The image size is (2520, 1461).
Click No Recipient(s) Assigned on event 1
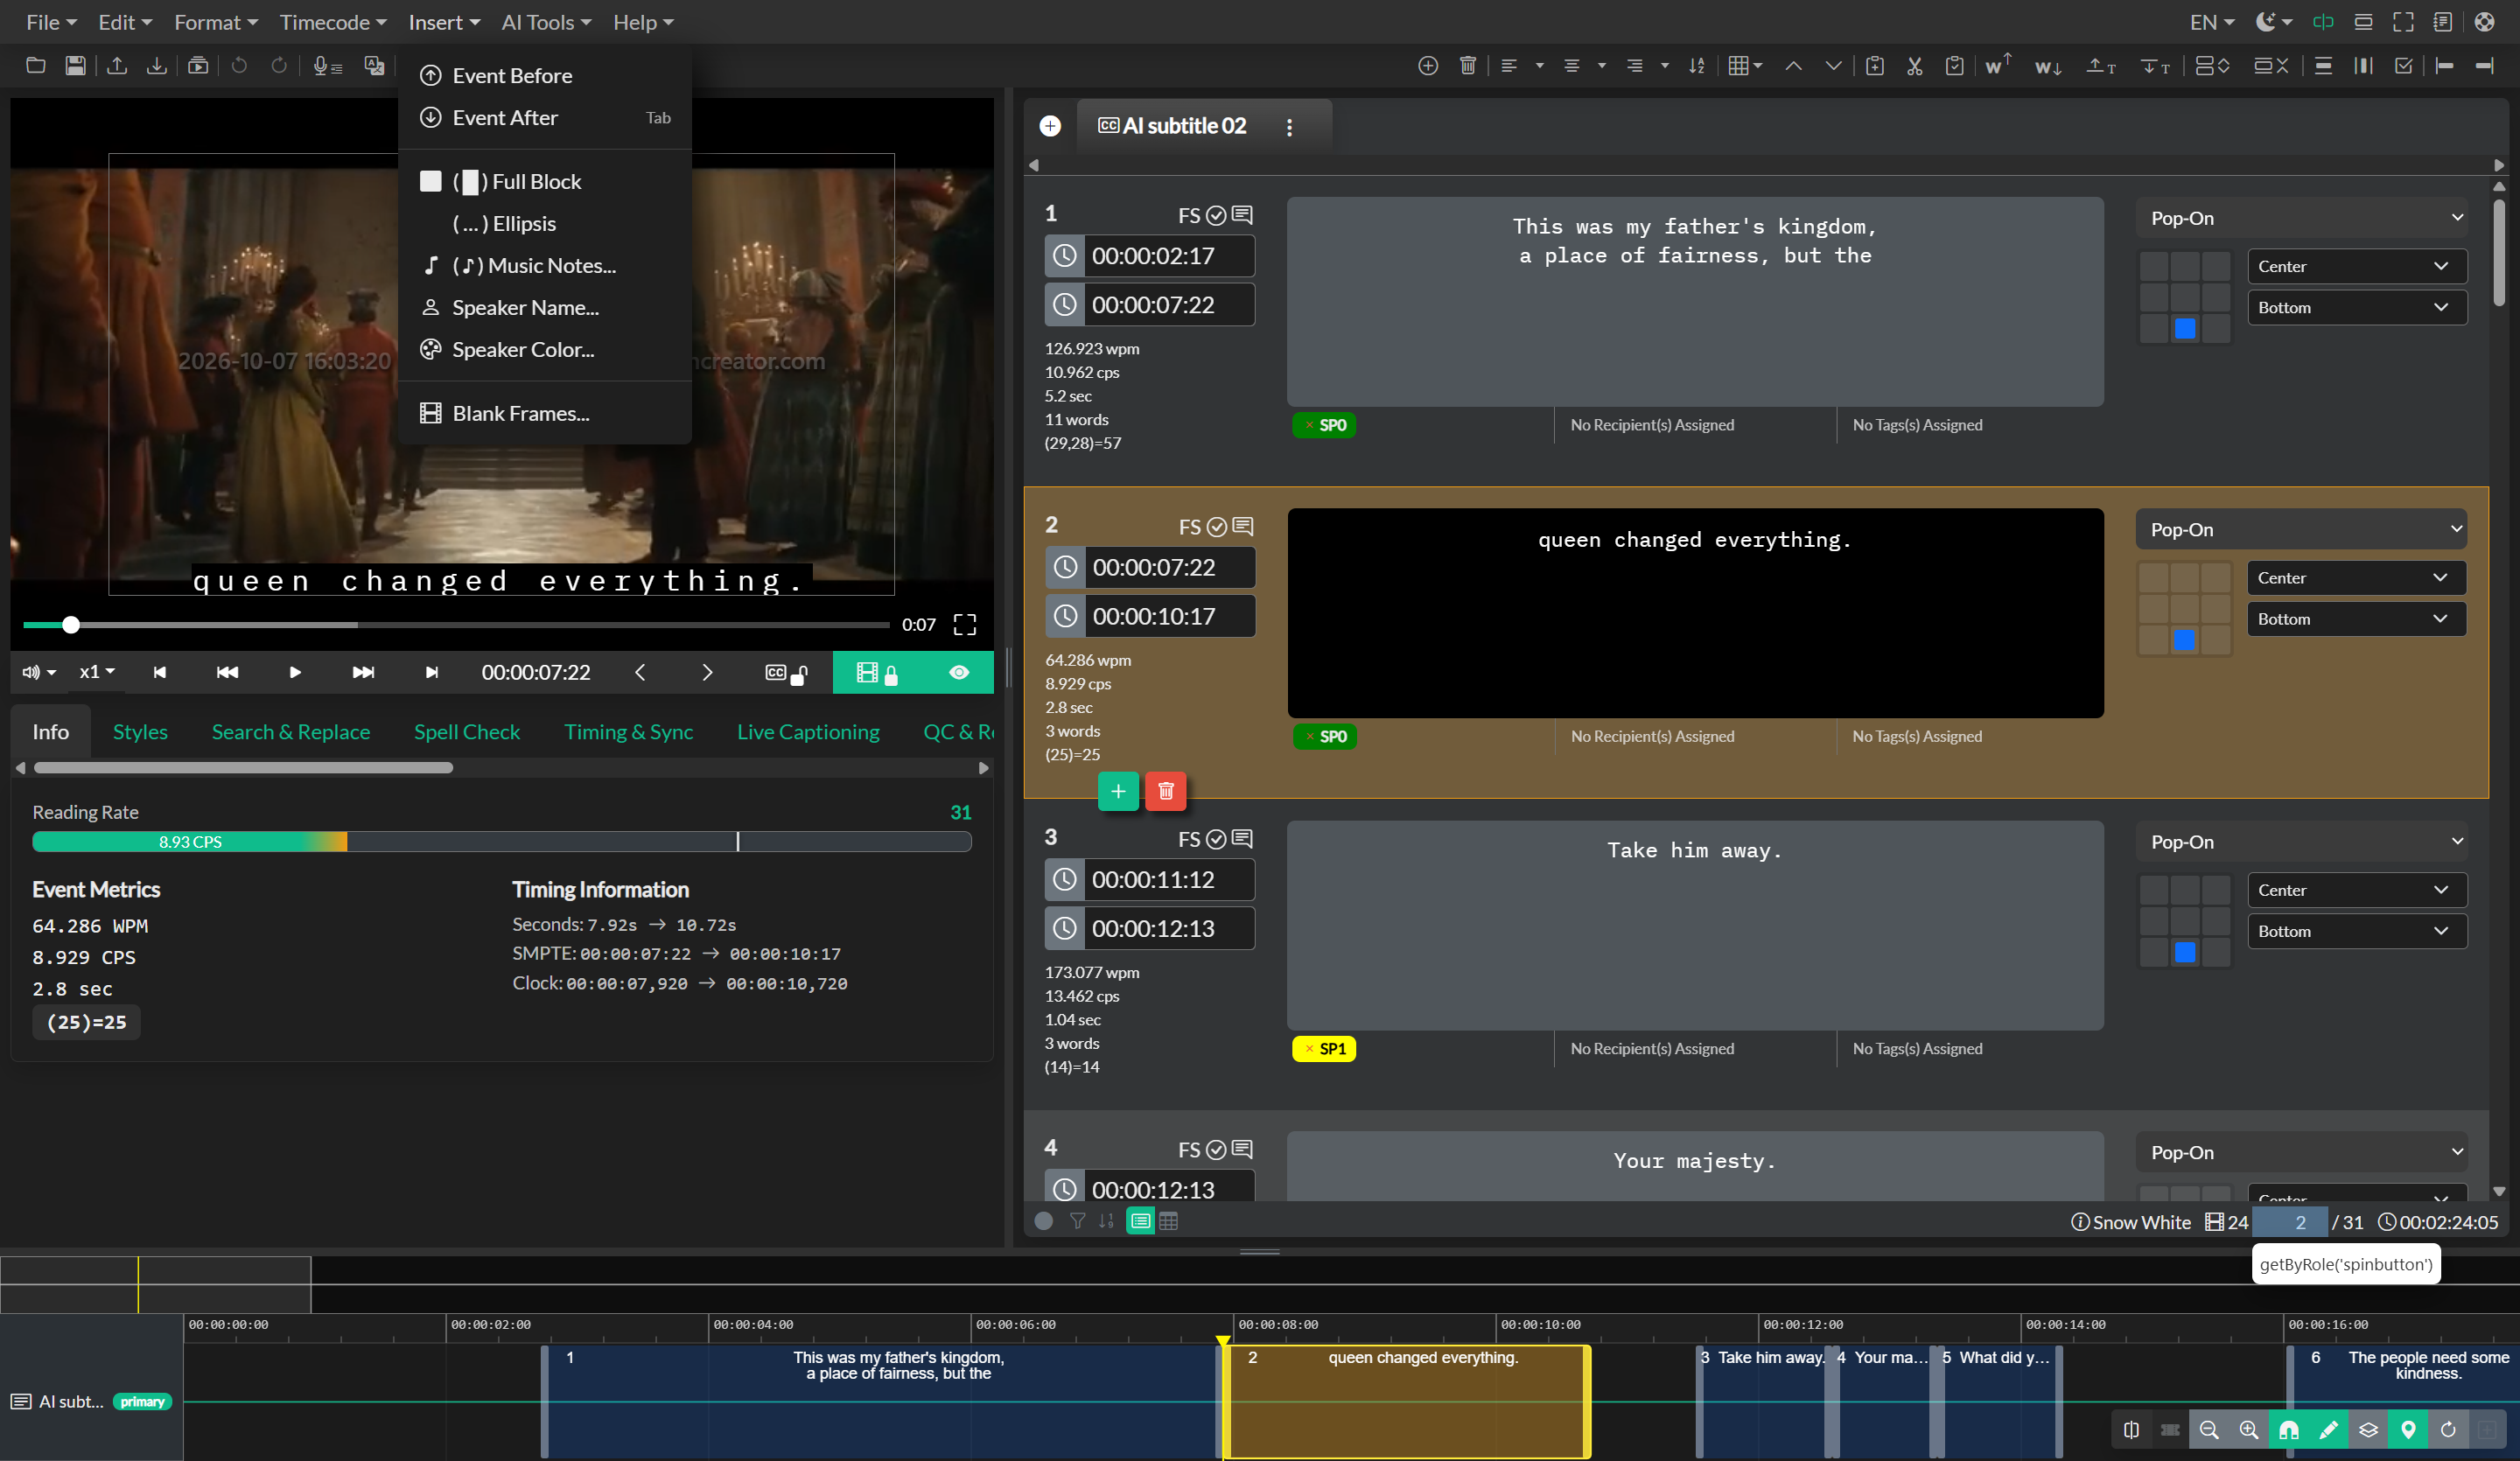point(1652,425)
